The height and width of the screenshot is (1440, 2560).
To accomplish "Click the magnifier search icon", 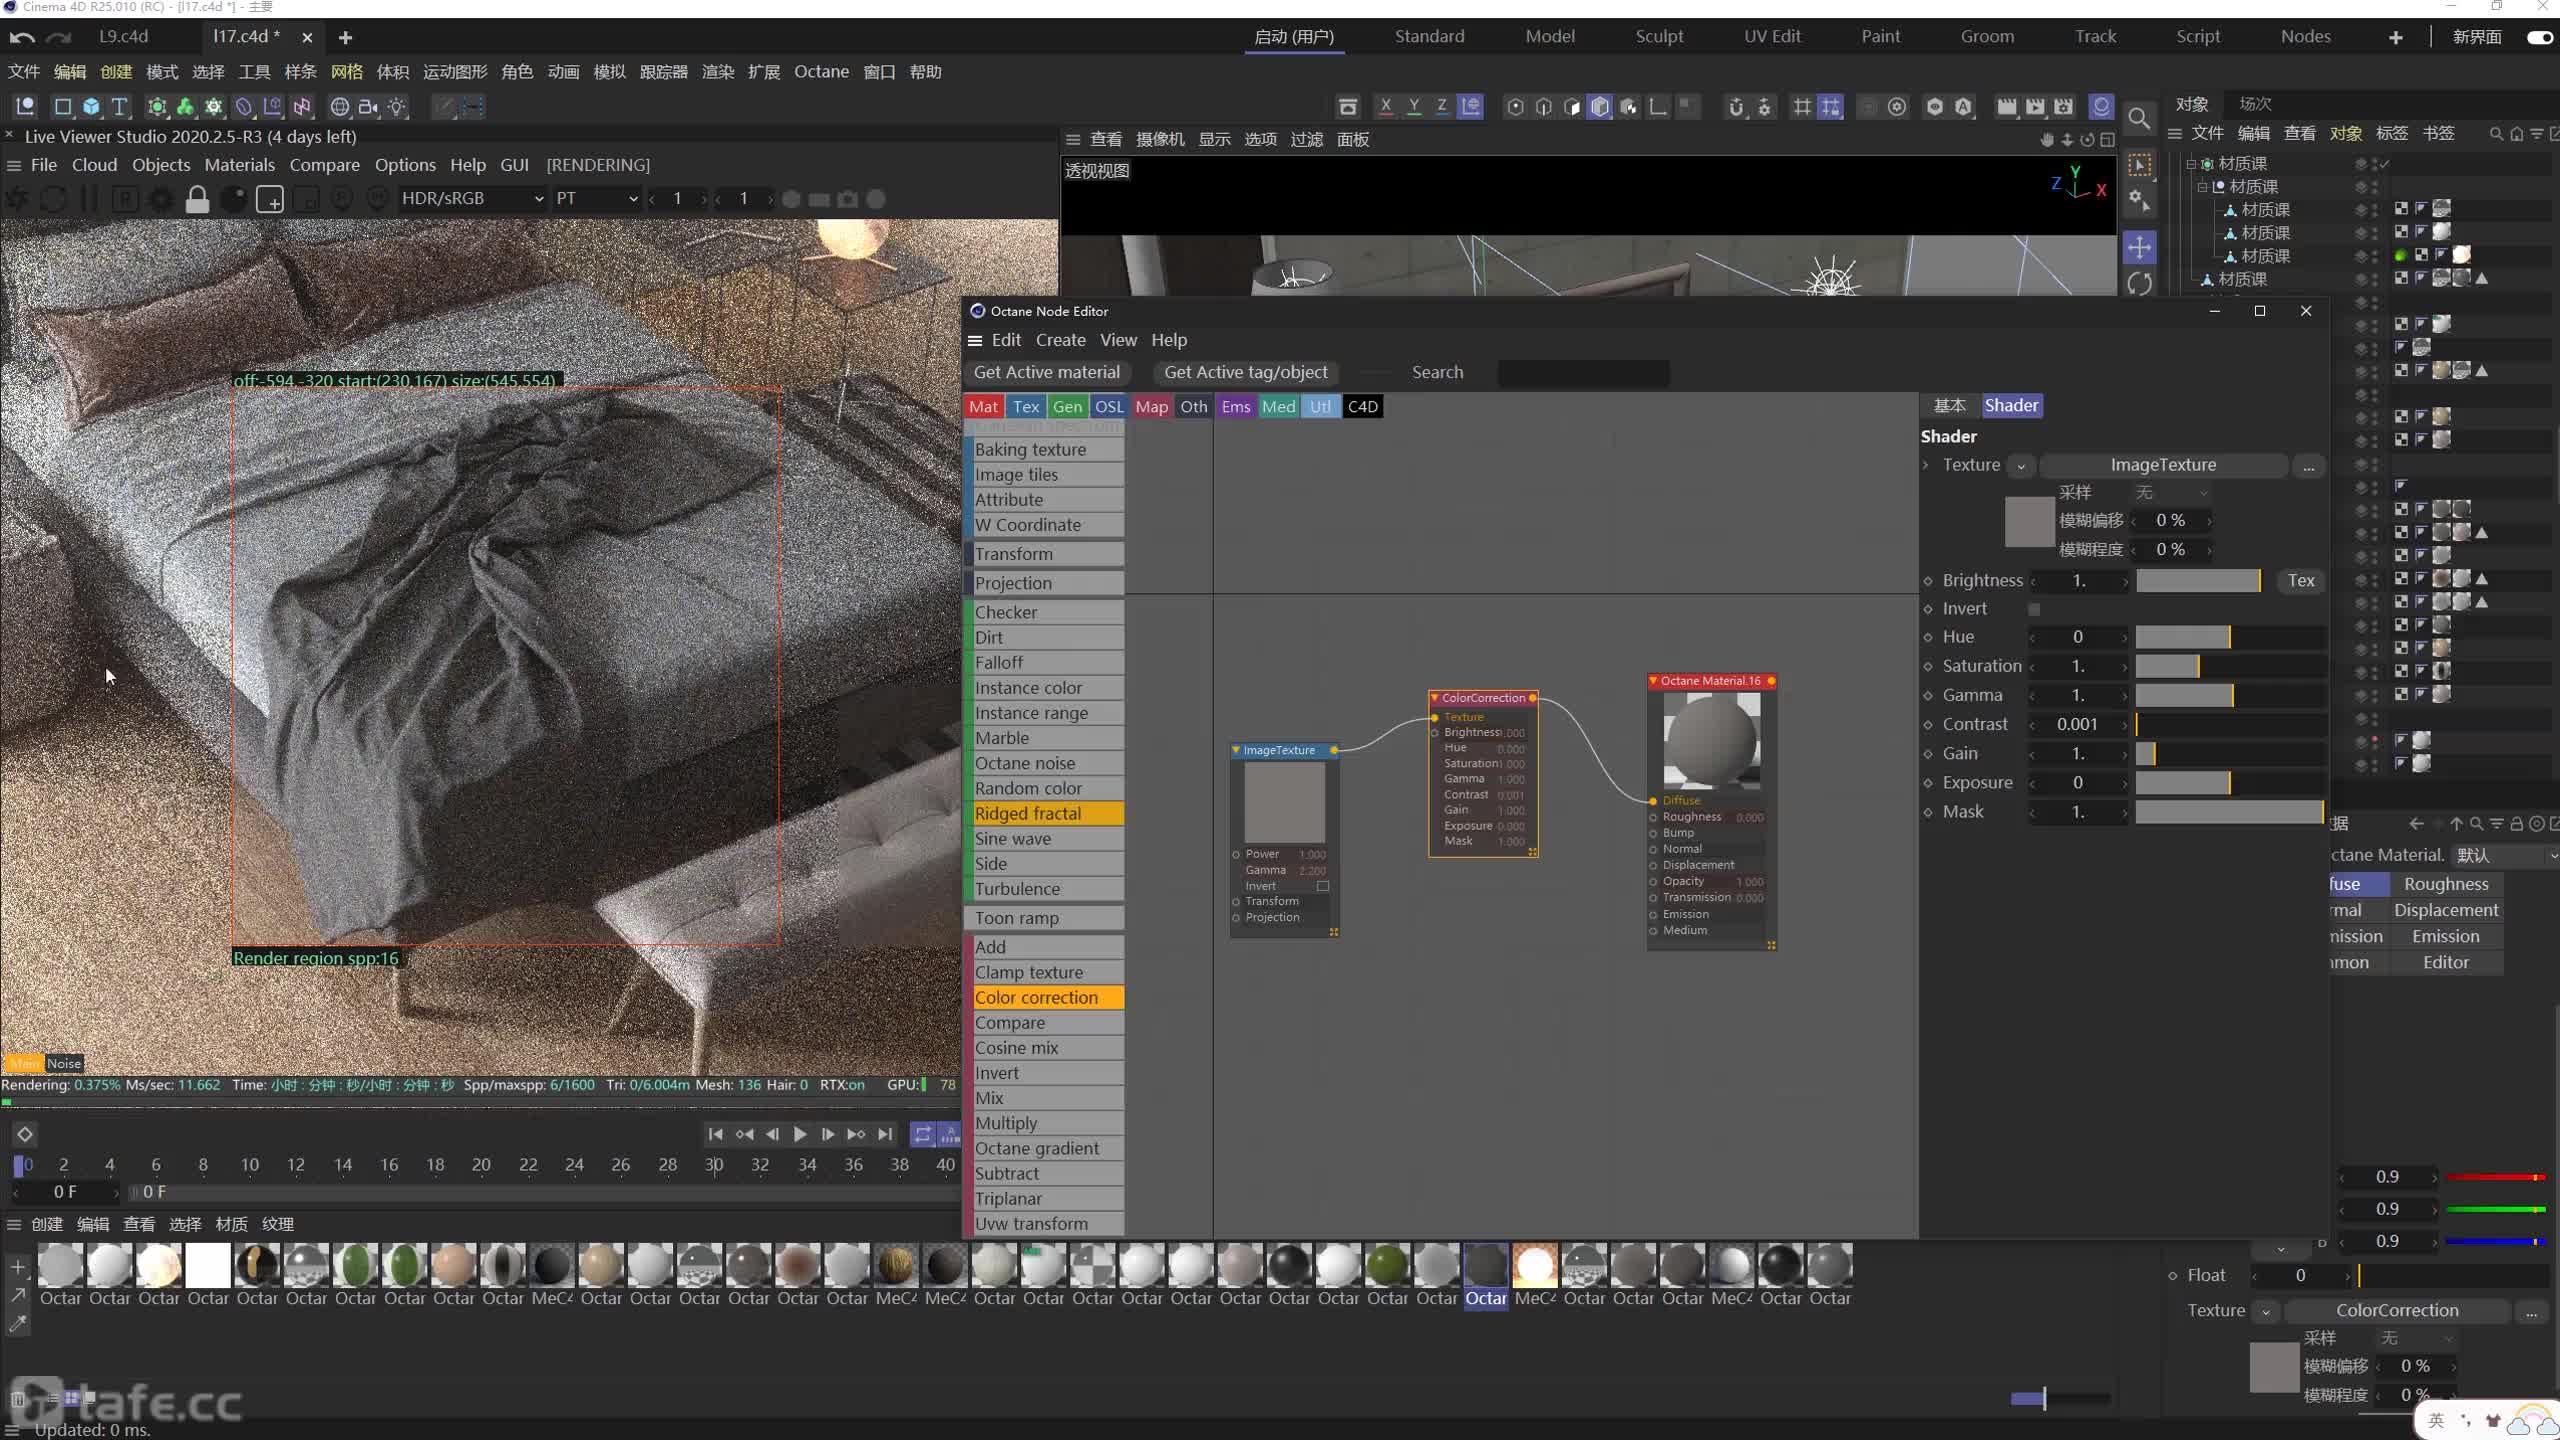I will point(2138,119).
